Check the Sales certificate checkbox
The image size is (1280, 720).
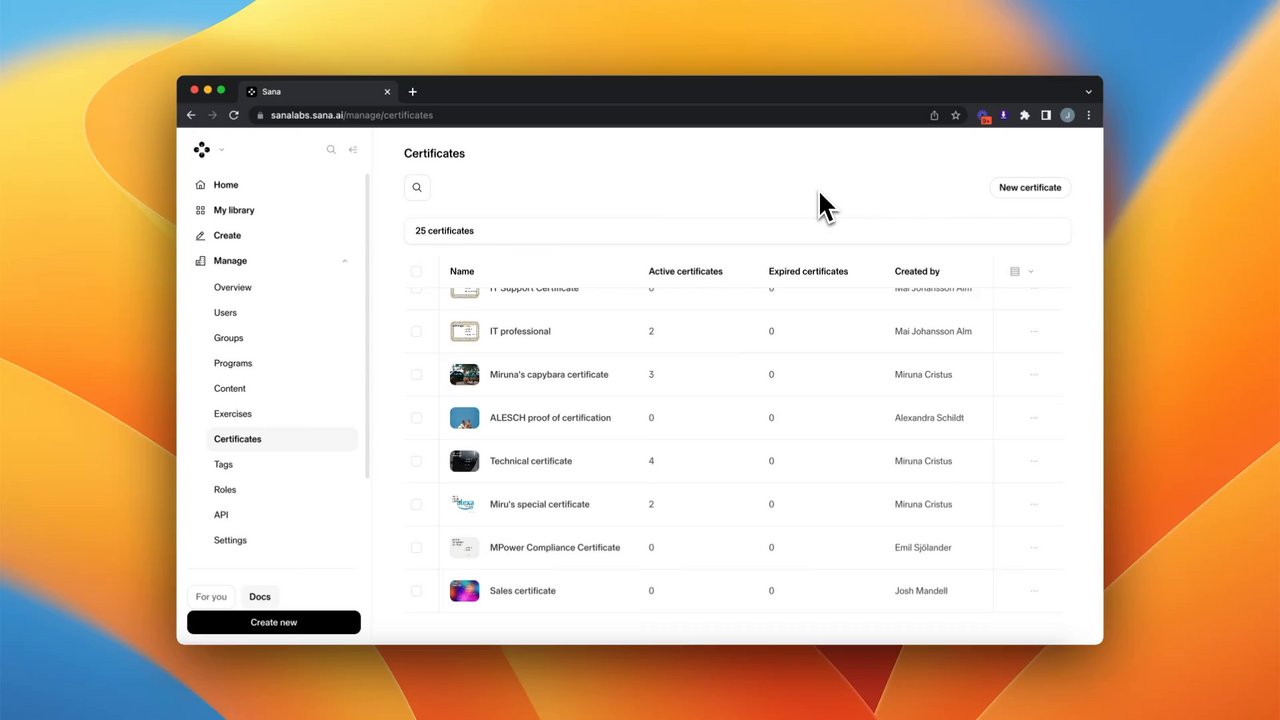point(416,591)
